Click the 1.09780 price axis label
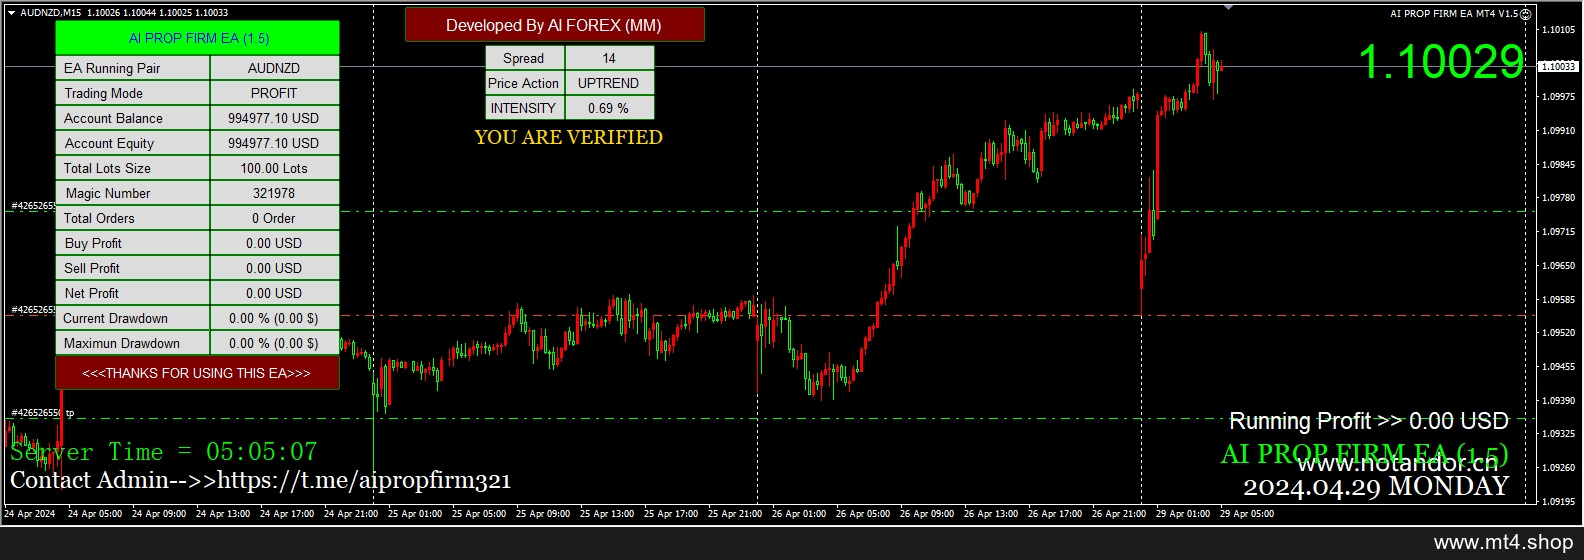The image size is (1584, 560). pyautogui.click(x=1558, y=198)
